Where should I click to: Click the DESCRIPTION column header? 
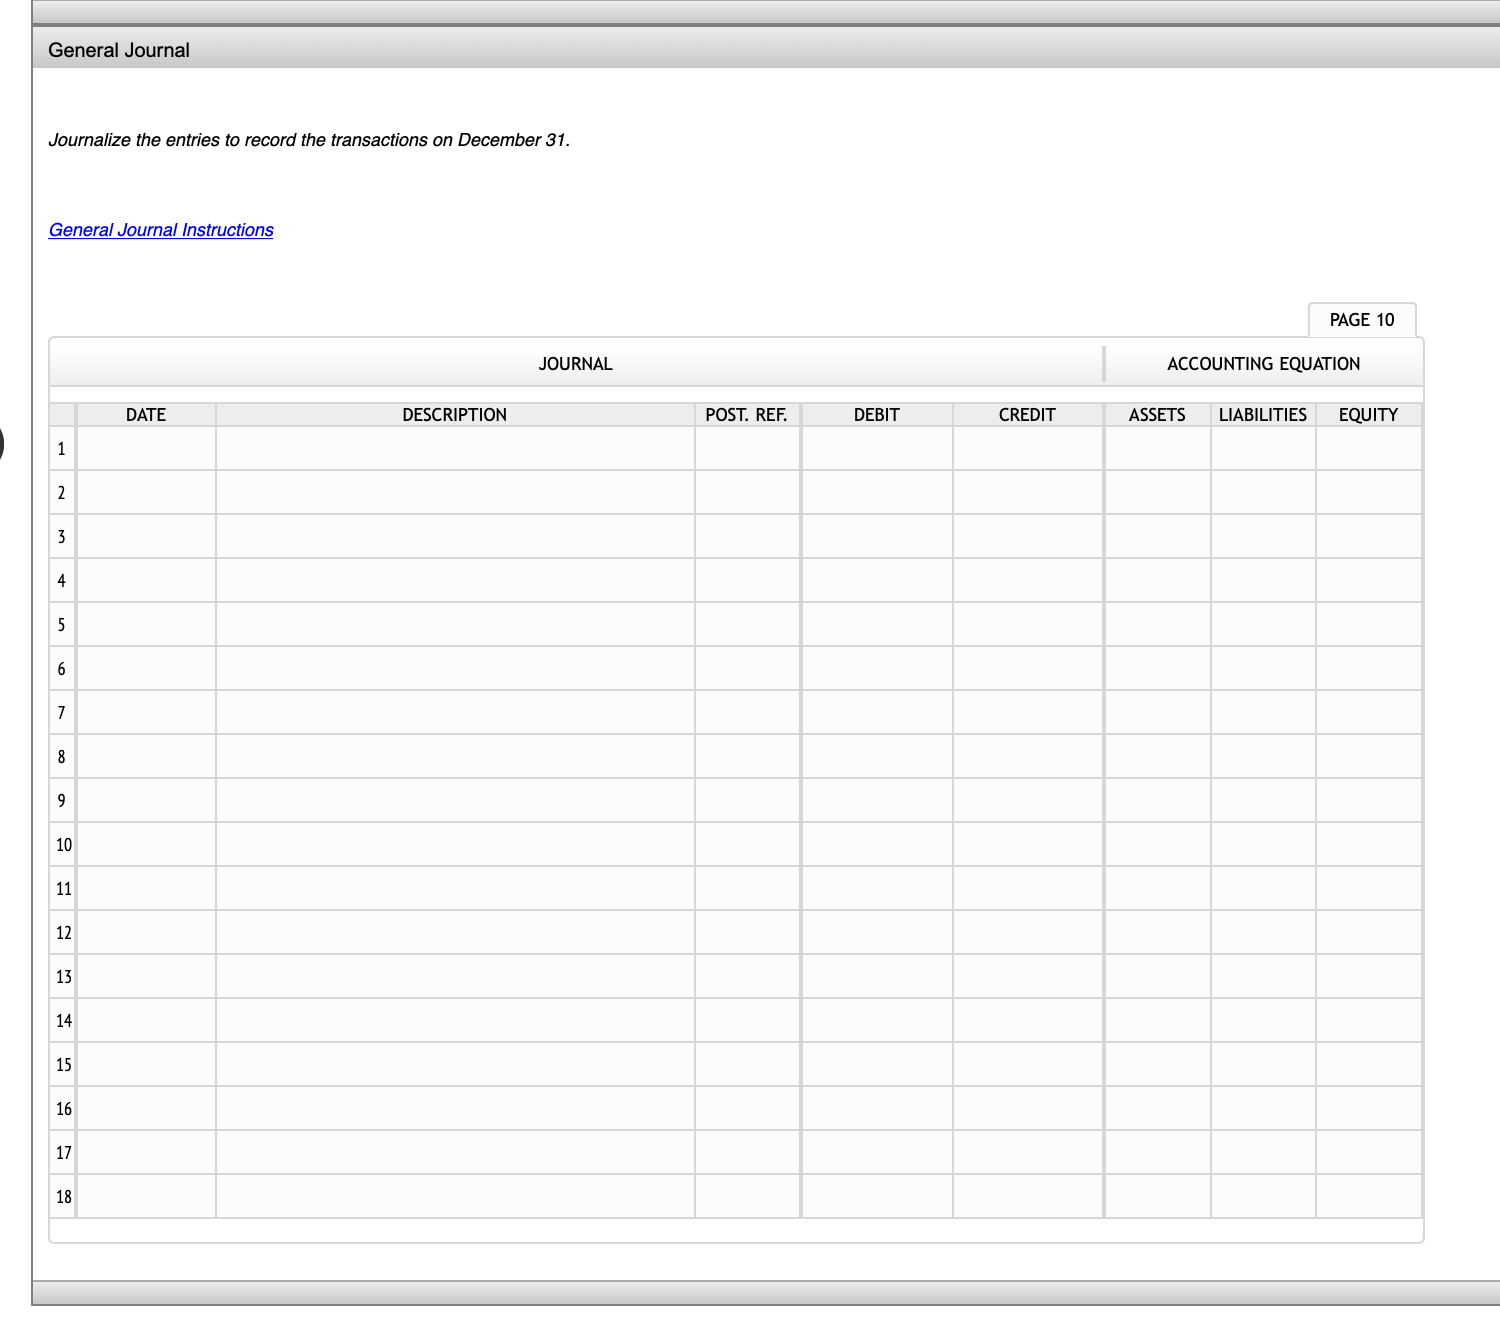pyautogui.click(x=454, y=414)
